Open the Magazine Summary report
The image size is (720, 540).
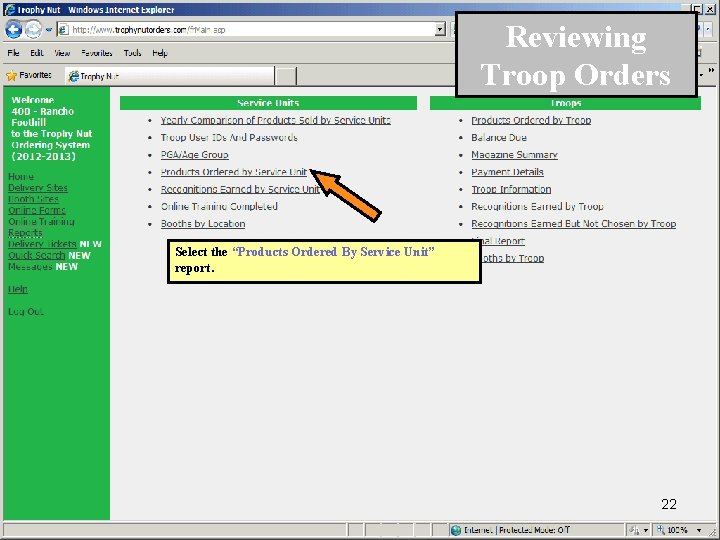click(x=515, y=155)
